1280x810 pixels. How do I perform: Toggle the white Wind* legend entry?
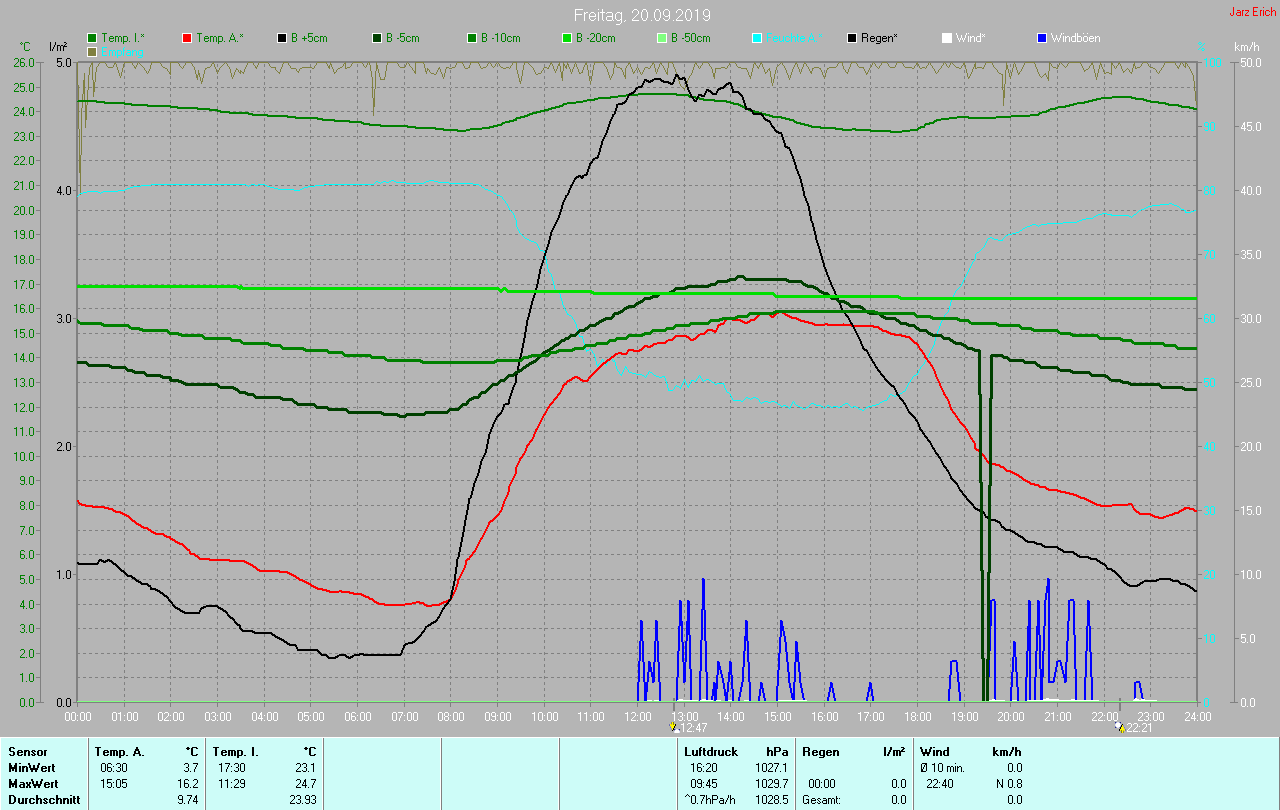click(x=946, y=38)
